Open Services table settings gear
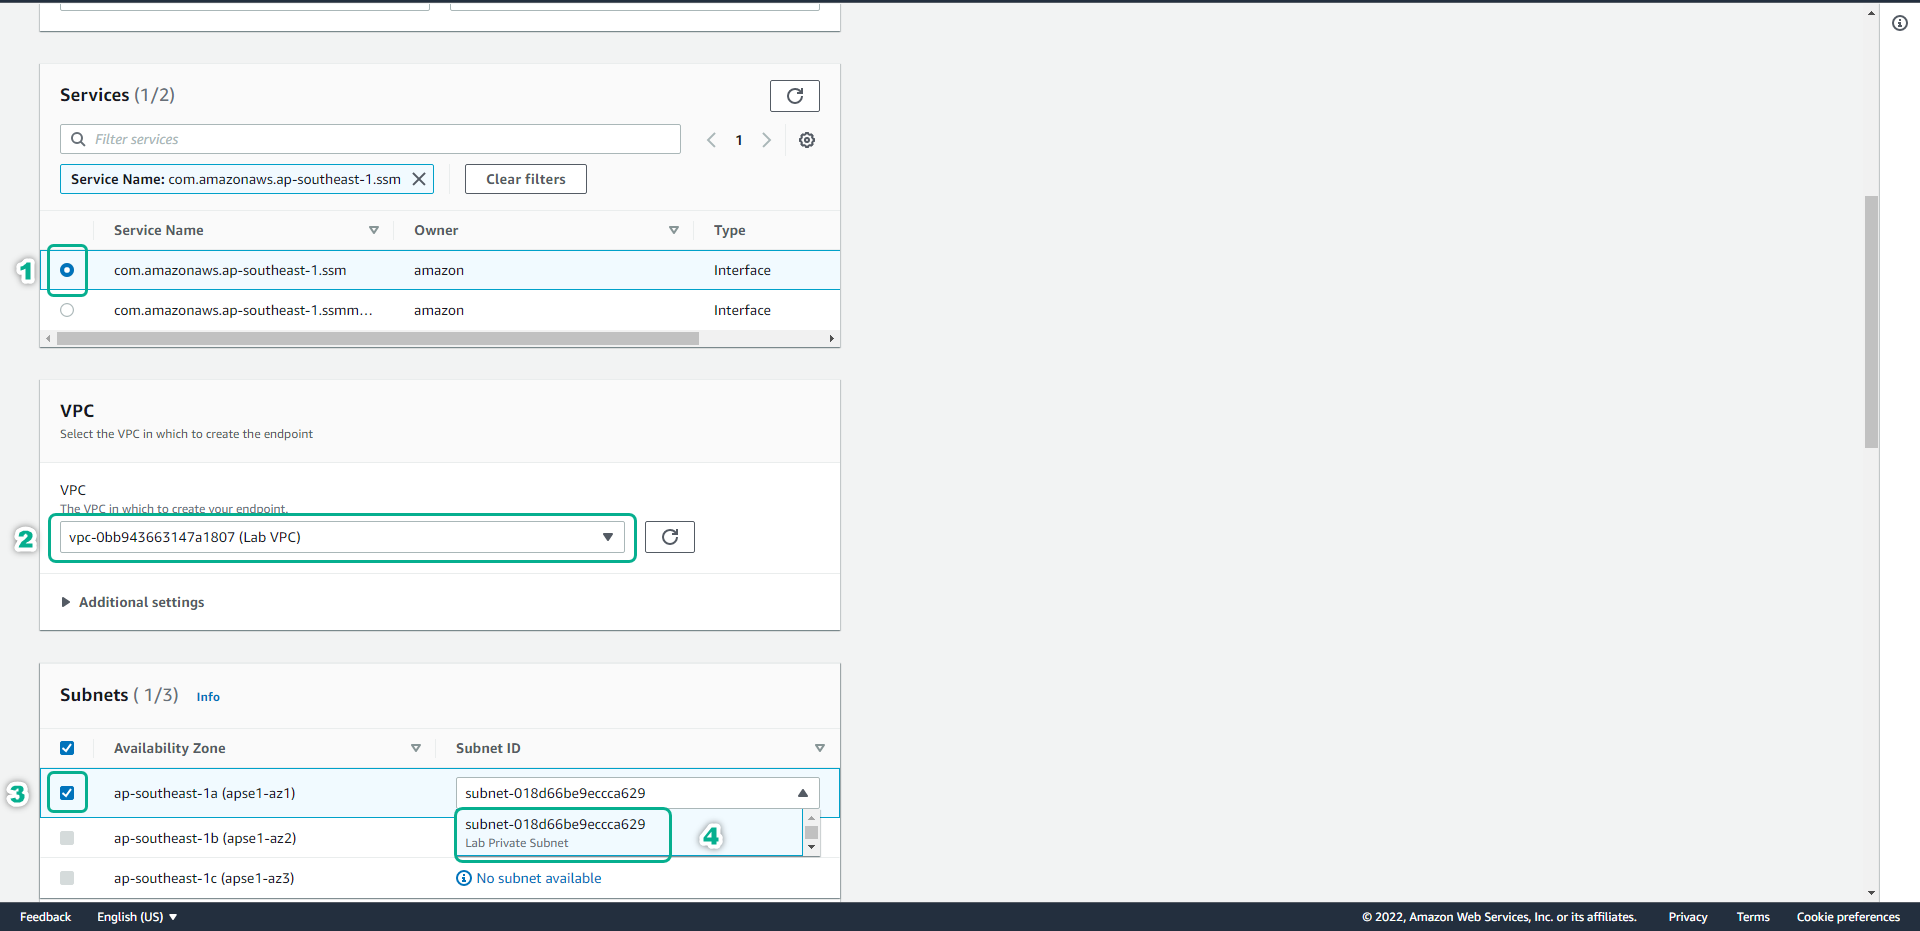Screen dimensions: 1920x931 (806, 140)
